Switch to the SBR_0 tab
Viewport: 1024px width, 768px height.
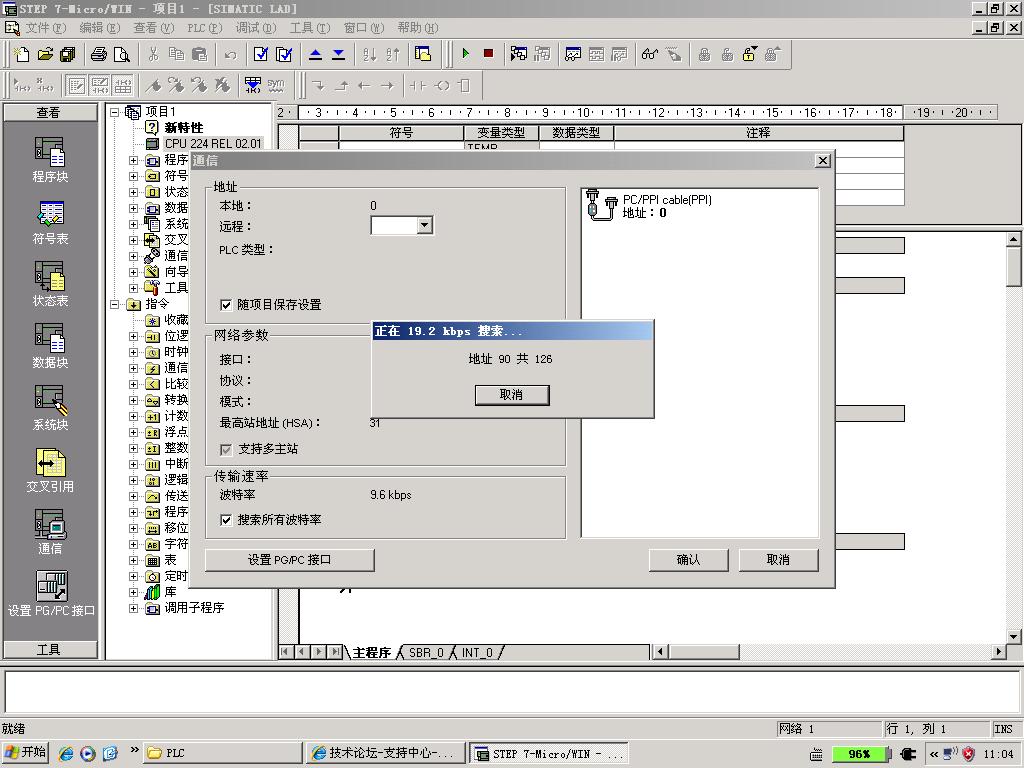[426, 653]
